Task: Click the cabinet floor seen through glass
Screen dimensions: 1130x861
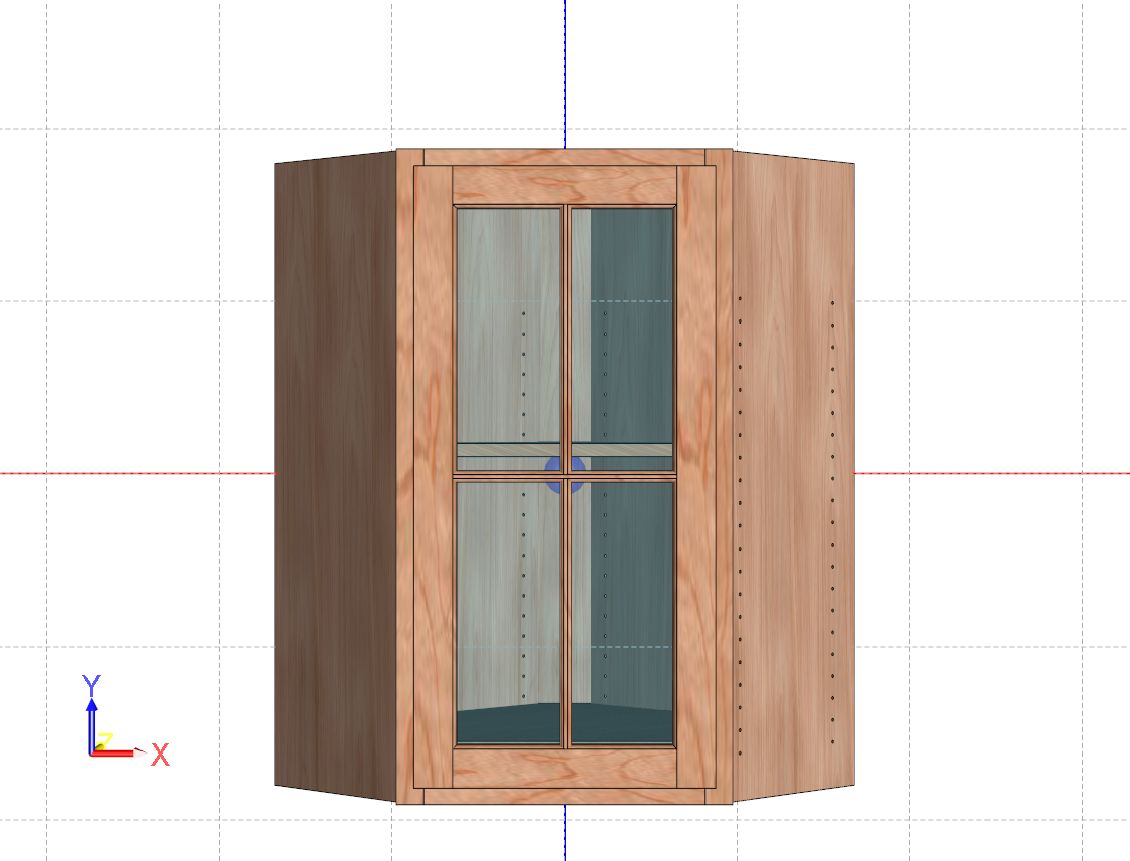Action: click(x=510, y=722)
